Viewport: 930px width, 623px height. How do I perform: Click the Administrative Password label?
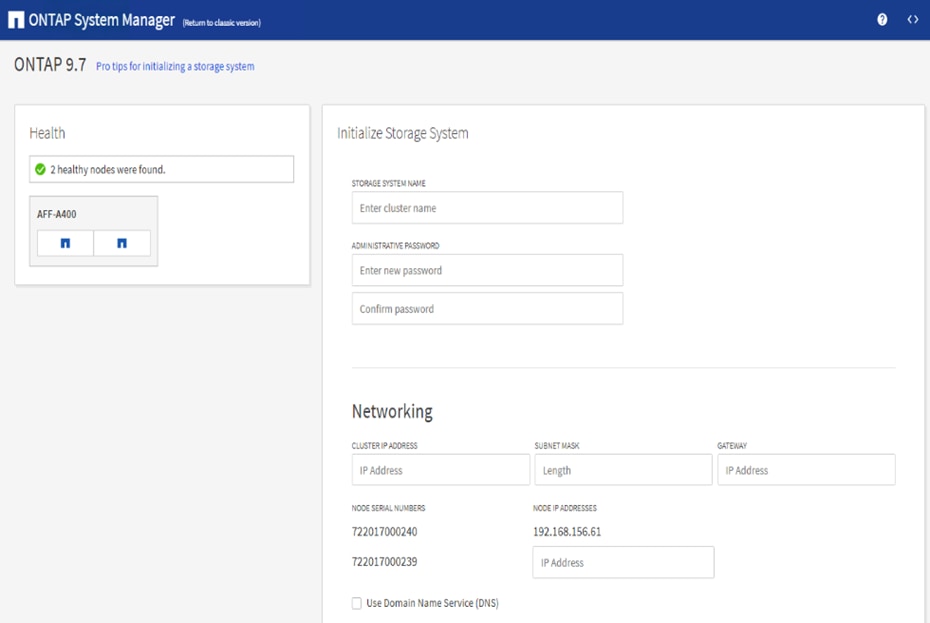click(x=396, y=246)
